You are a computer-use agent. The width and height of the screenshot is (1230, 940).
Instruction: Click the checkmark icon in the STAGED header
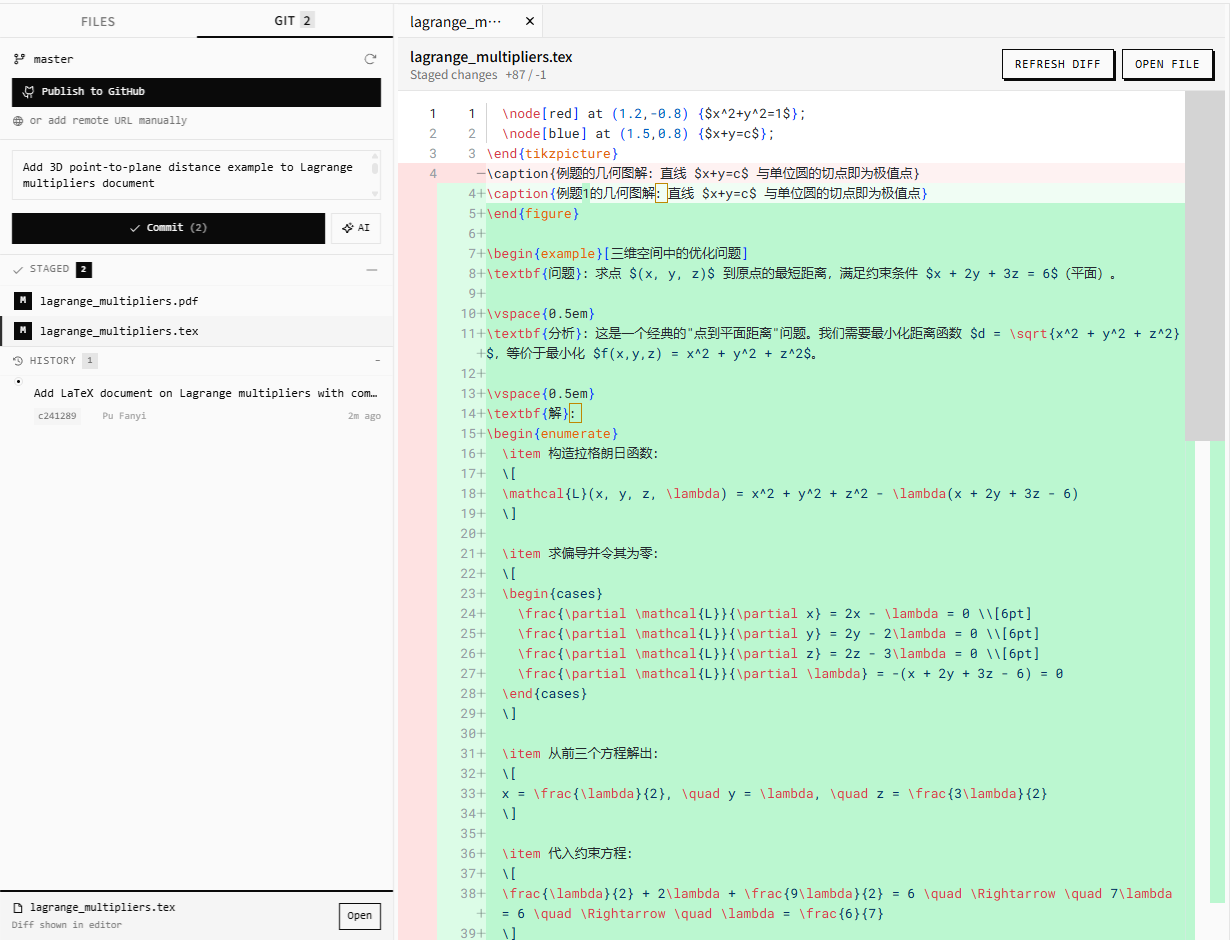click(x=18, y=269)
